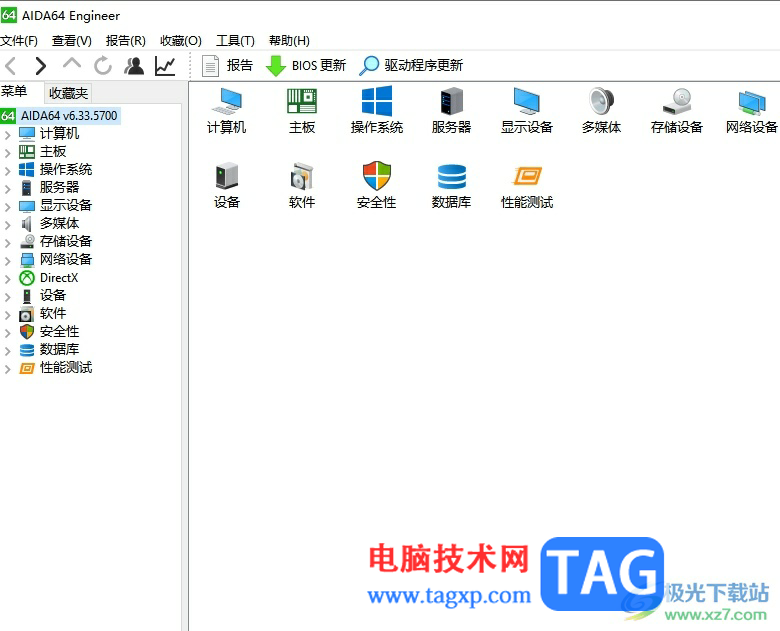Open the 网络设备 icon in main pane

click(752, 102)
